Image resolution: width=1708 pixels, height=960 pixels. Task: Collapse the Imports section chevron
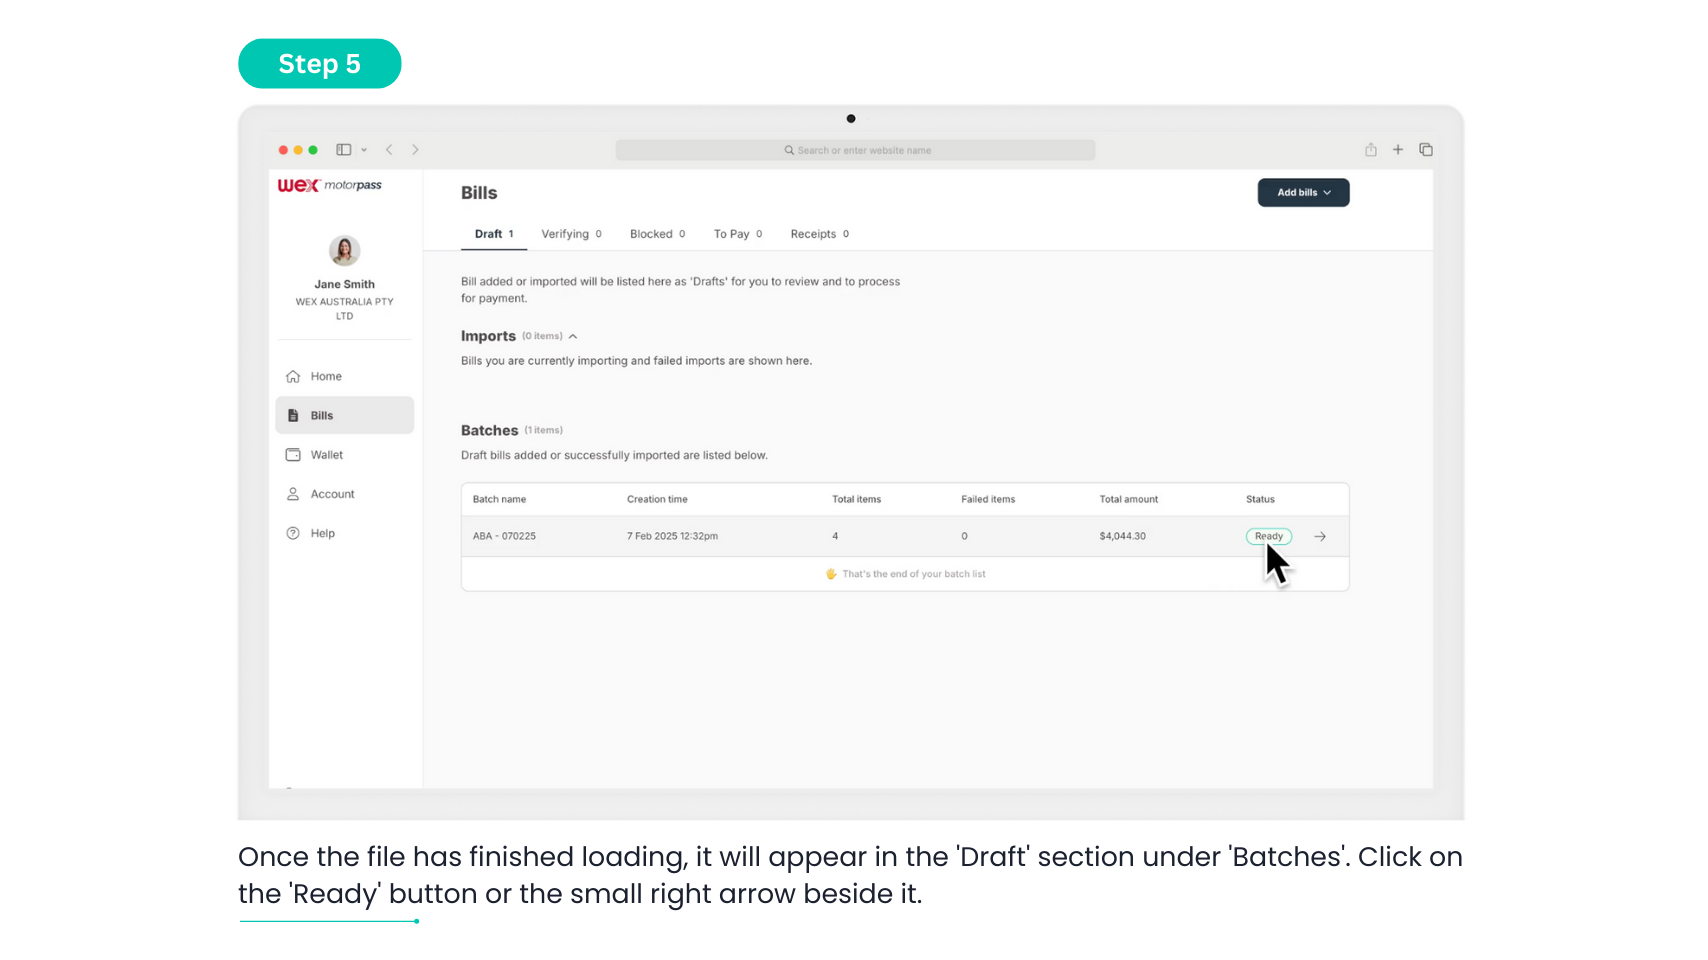click(573, 337)
